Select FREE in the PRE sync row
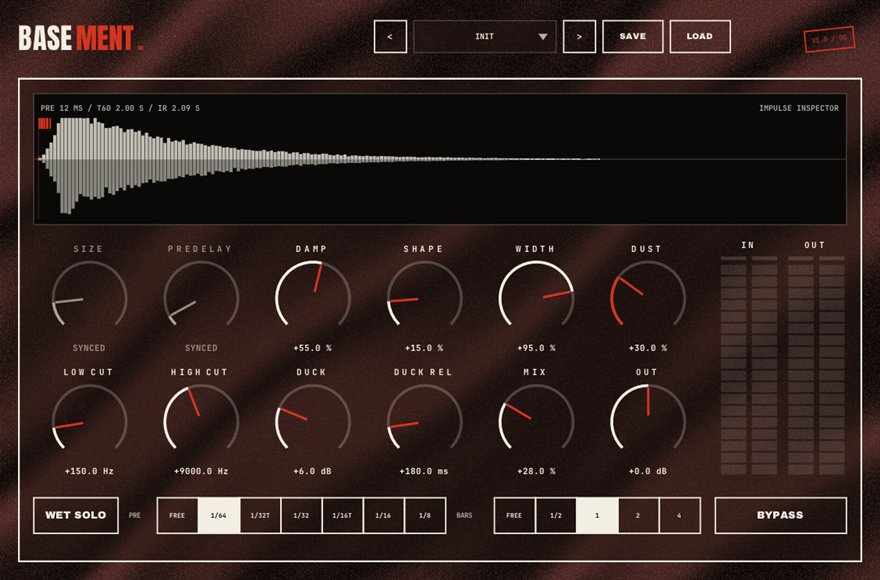This screenshot has width=880, height=580. point(177,515)
